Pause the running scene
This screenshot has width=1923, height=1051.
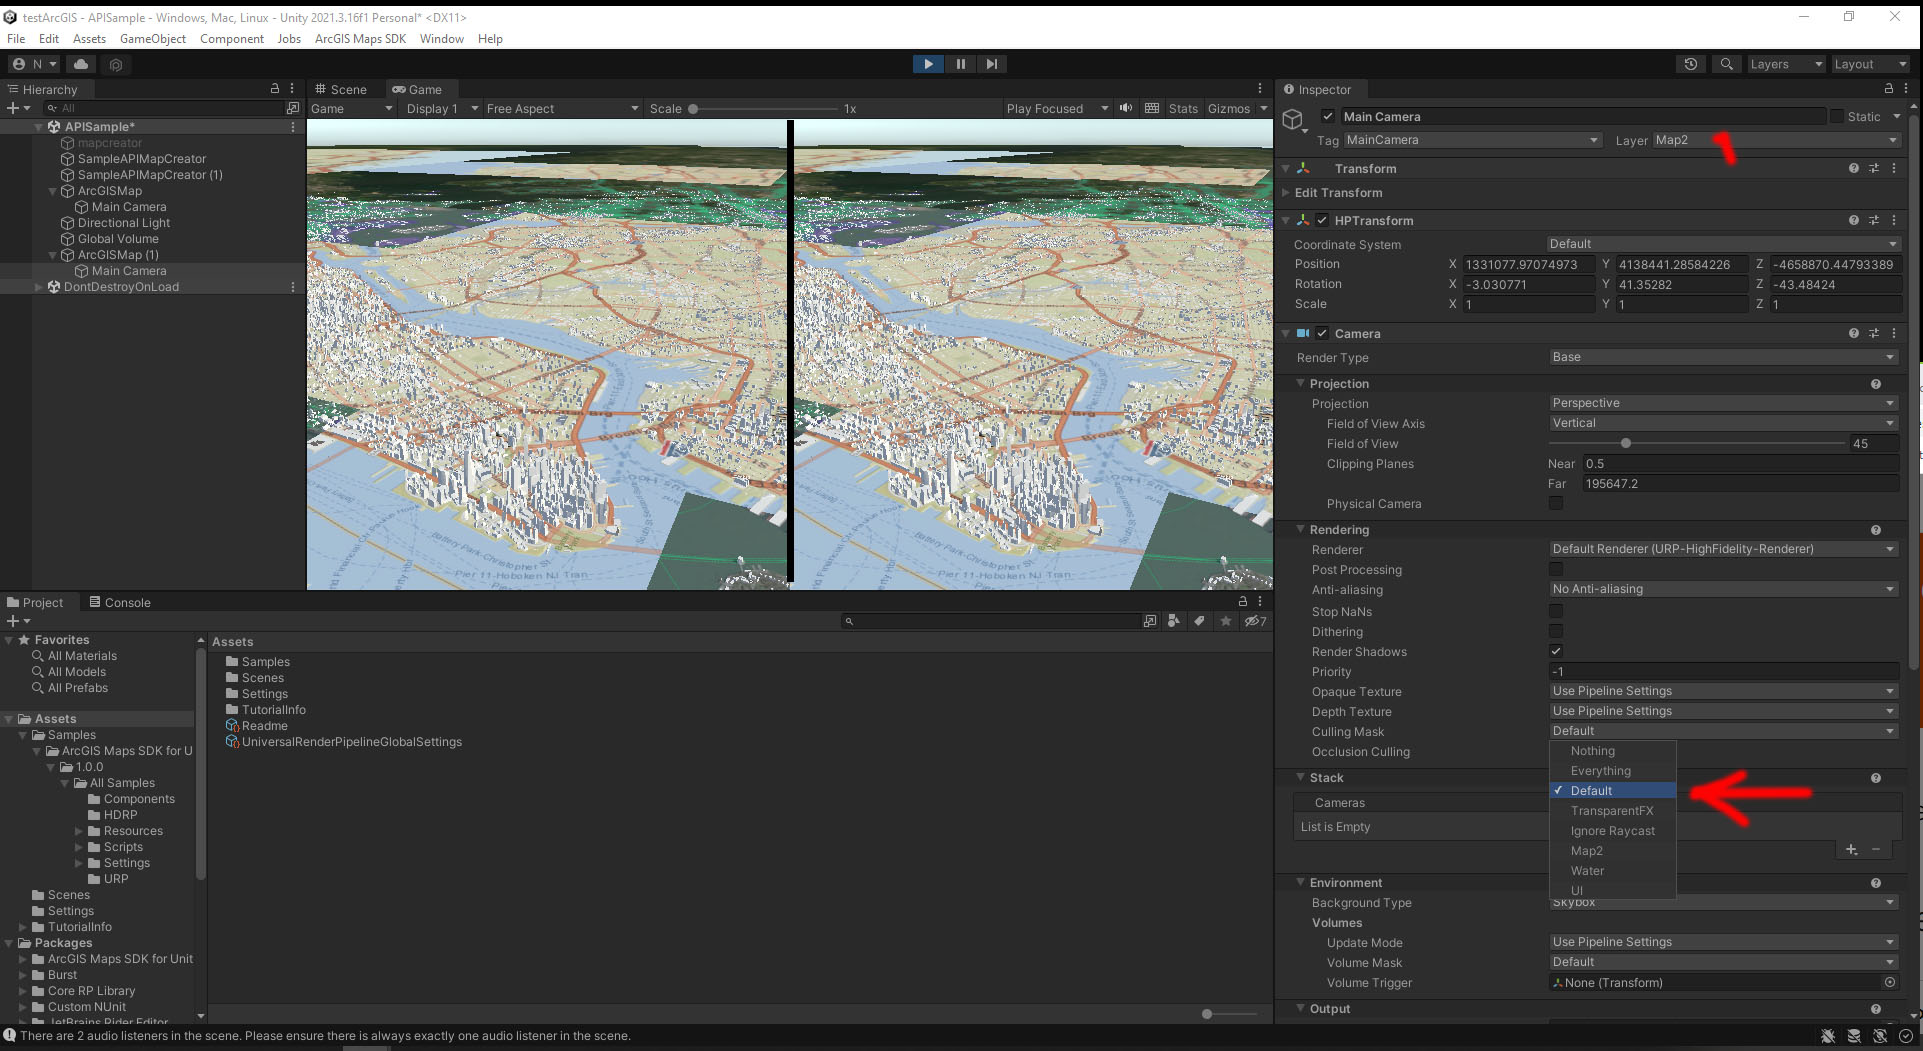[x=959, y=63]
